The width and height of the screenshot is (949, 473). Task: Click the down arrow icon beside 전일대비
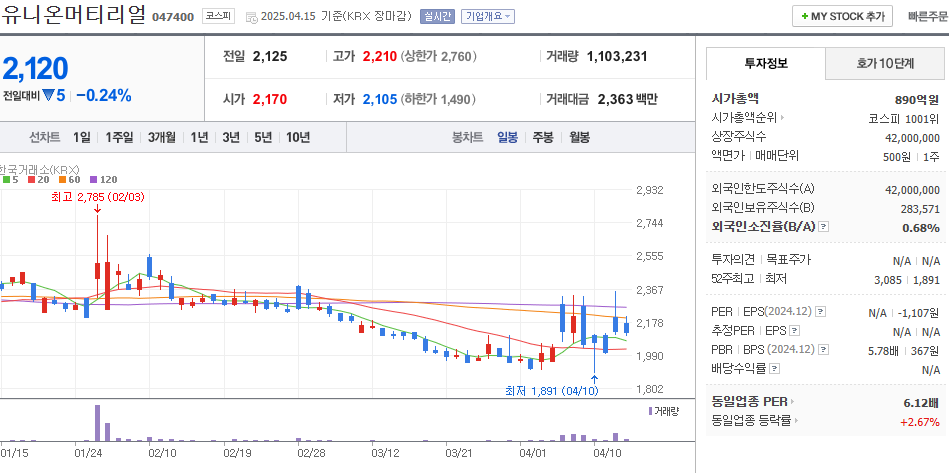tap(48, 96)
